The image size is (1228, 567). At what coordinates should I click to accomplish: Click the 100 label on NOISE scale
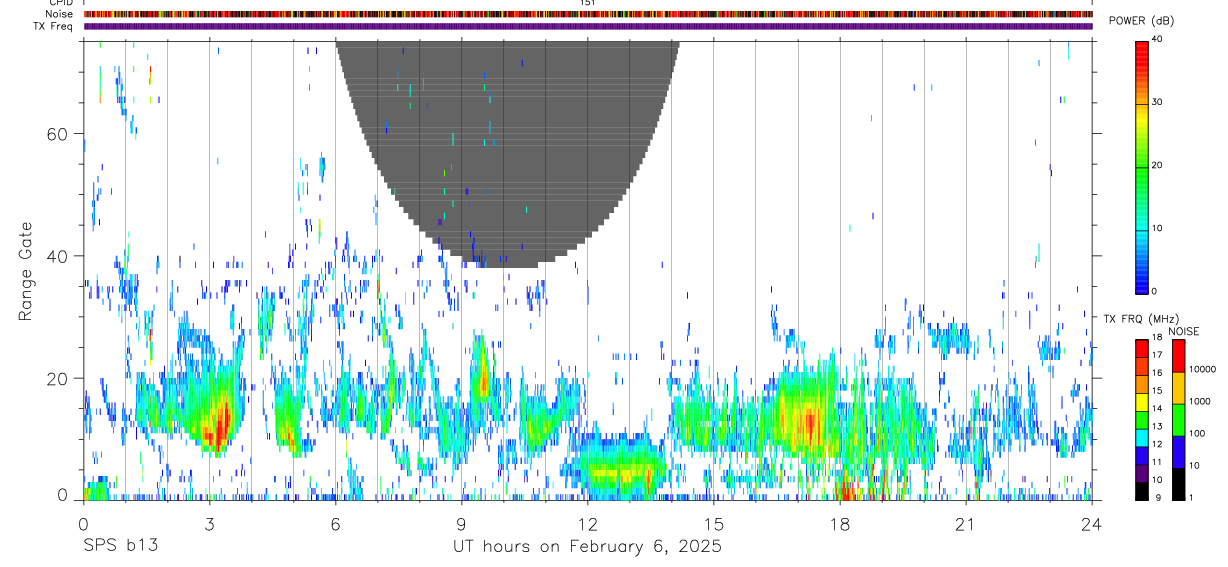tap(1197, 433)
